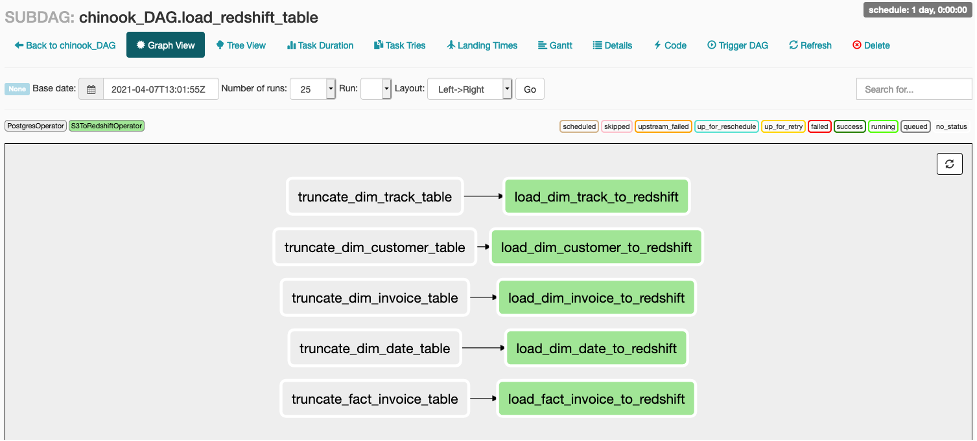Open the DAG Details page
The height and width of the screenshot is (441, 977).
point(613,45)
